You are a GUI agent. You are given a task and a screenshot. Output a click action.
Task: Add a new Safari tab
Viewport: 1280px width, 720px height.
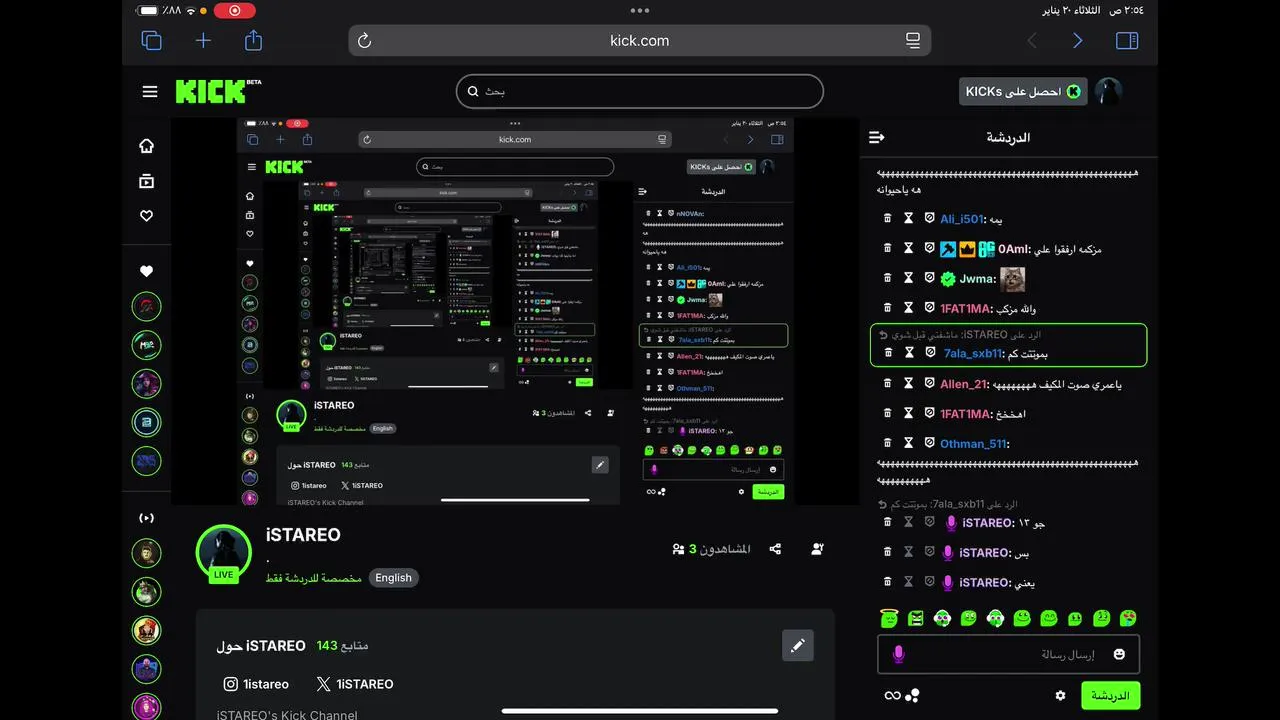coord(203,40)
